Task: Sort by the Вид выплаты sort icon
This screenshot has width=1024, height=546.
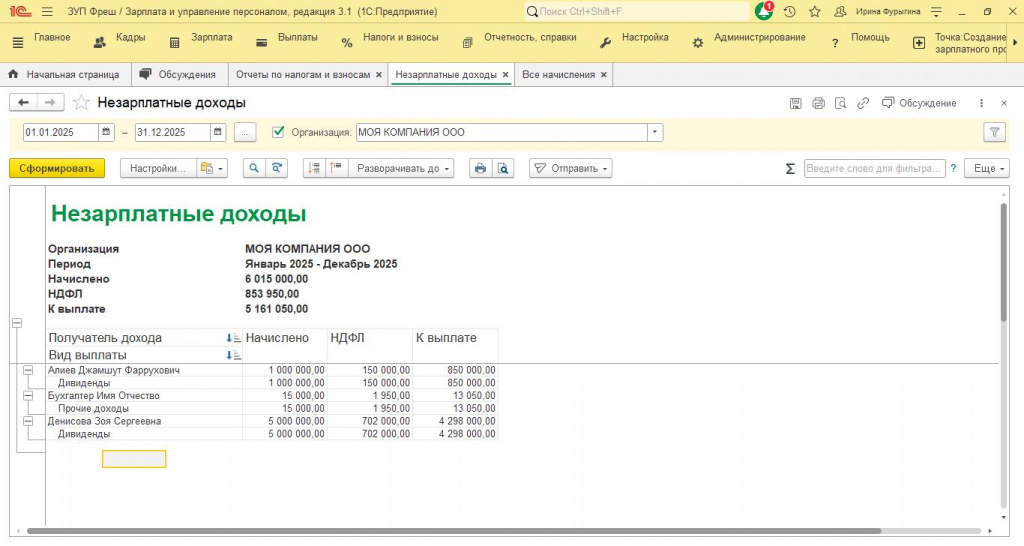Action: point(233,355)
